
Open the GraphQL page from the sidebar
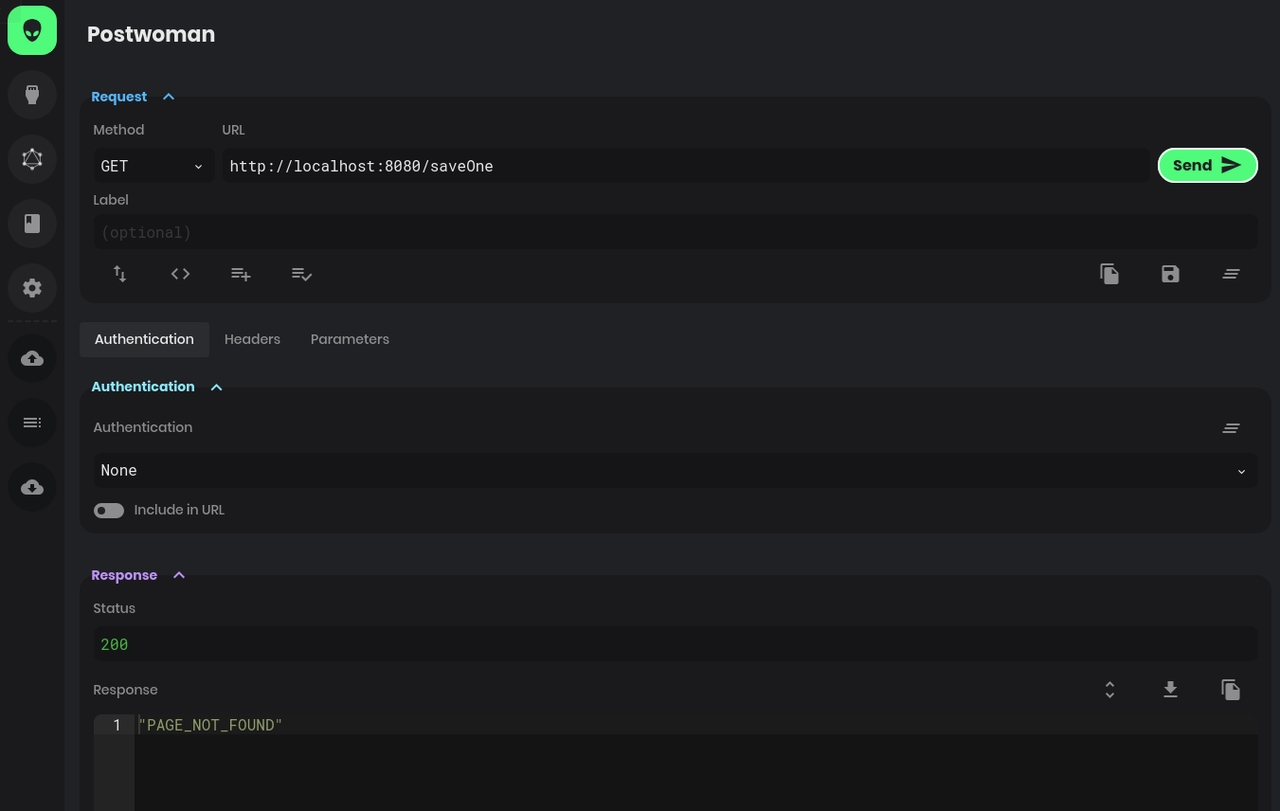pos(32,159)
